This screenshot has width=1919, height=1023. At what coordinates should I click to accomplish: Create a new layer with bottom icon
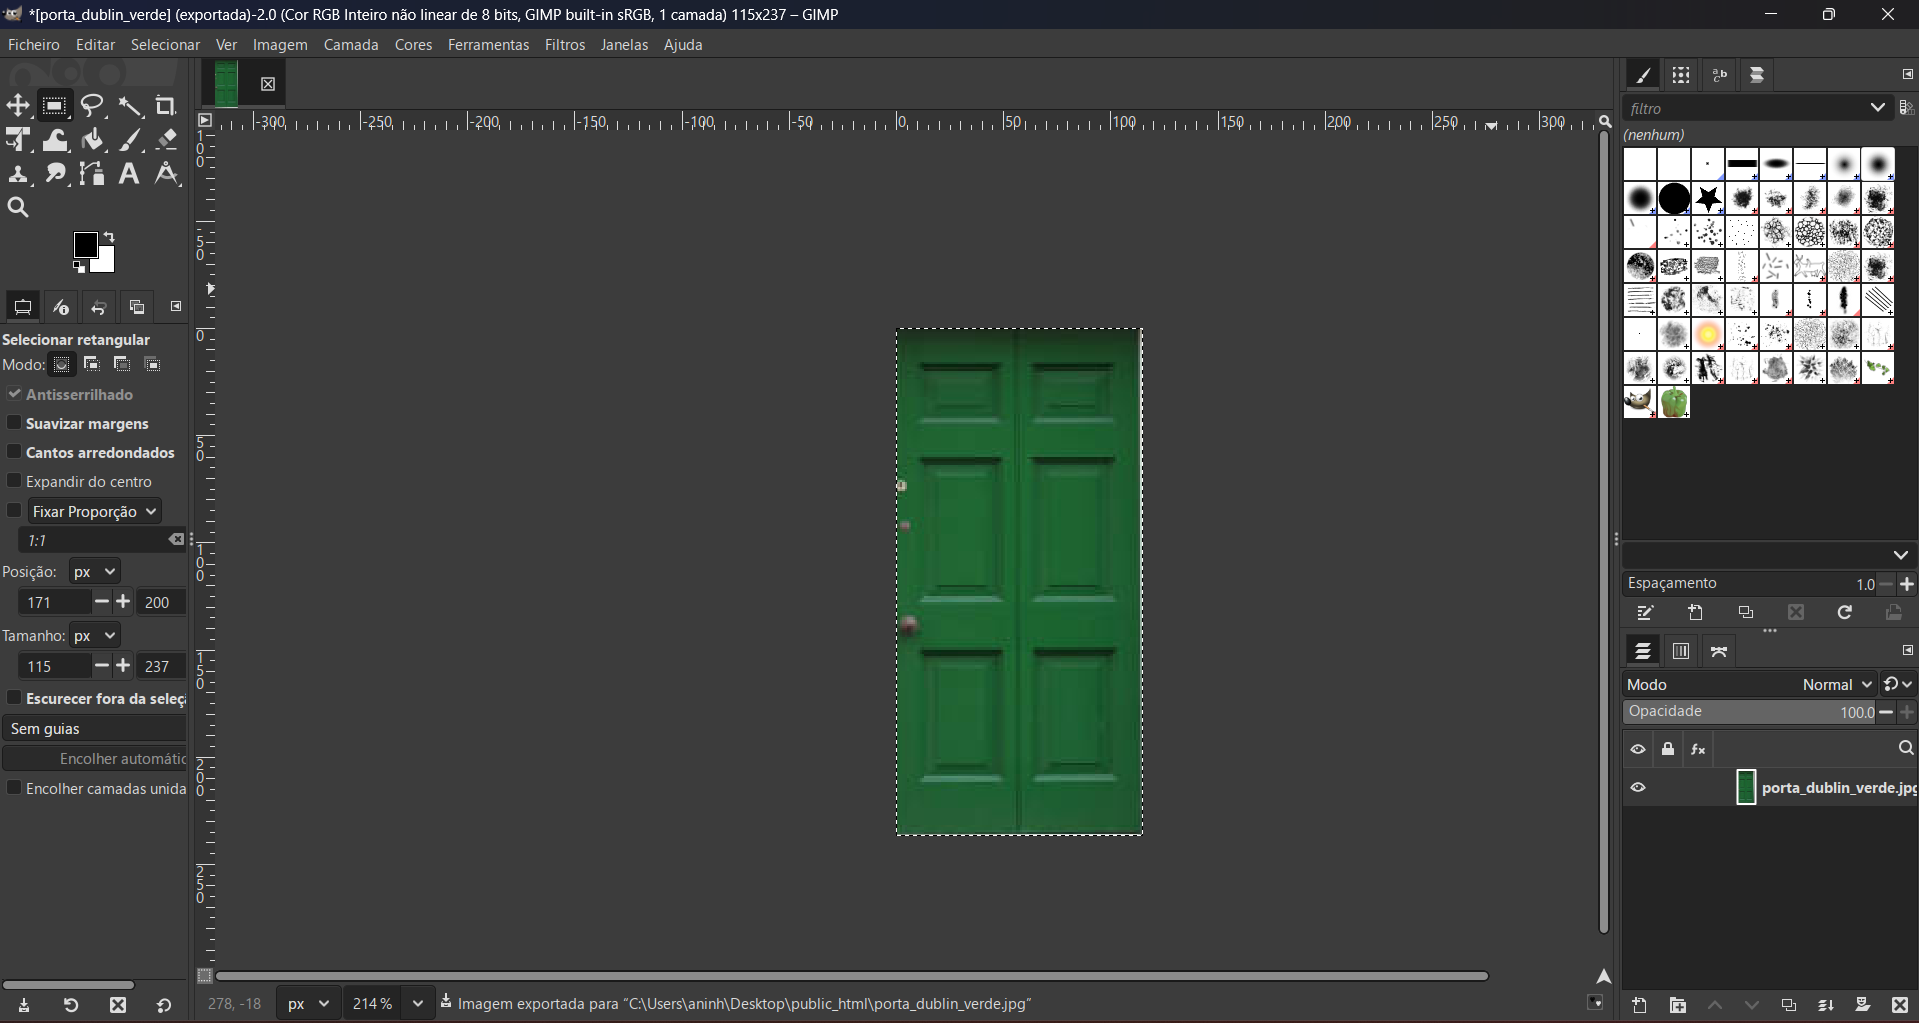pos(1640,1006)
